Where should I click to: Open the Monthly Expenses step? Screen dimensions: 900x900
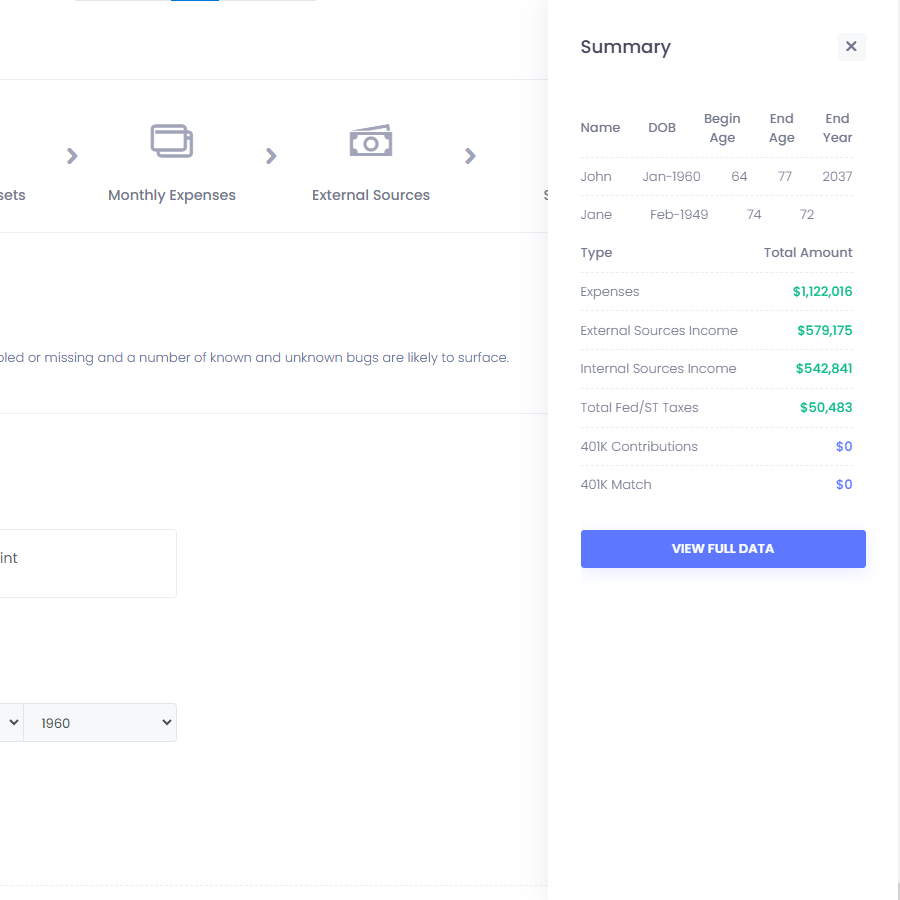click(172, 195)
